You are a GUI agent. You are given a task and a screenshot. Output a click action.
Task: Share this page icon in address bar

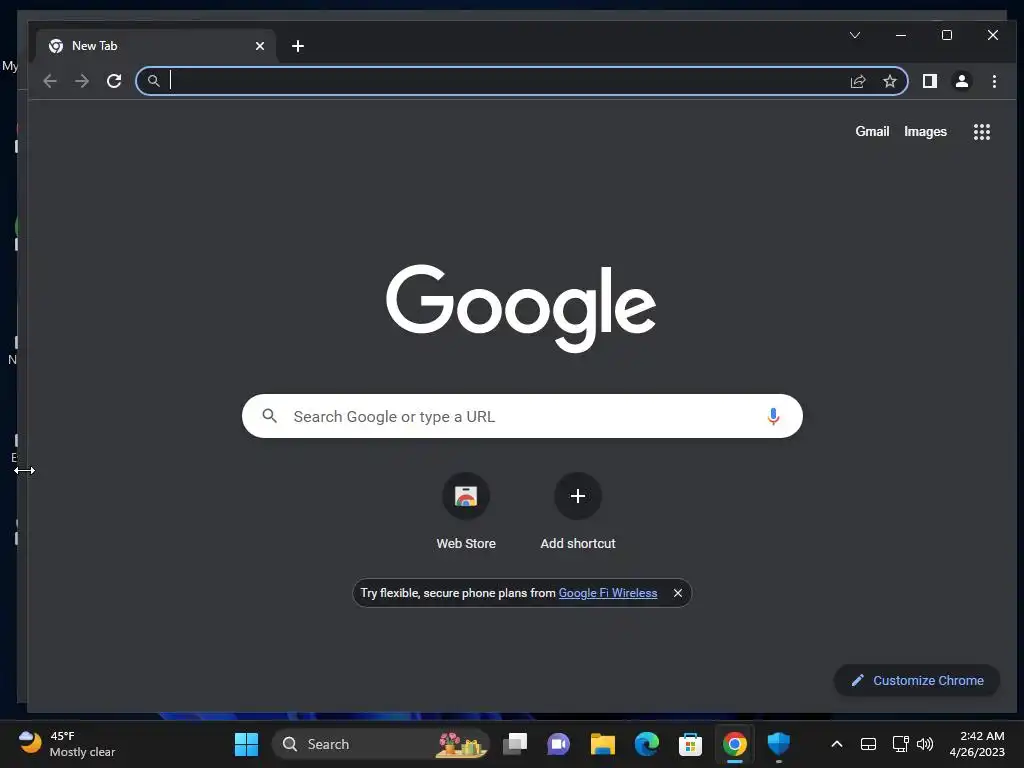coord(857,81)
